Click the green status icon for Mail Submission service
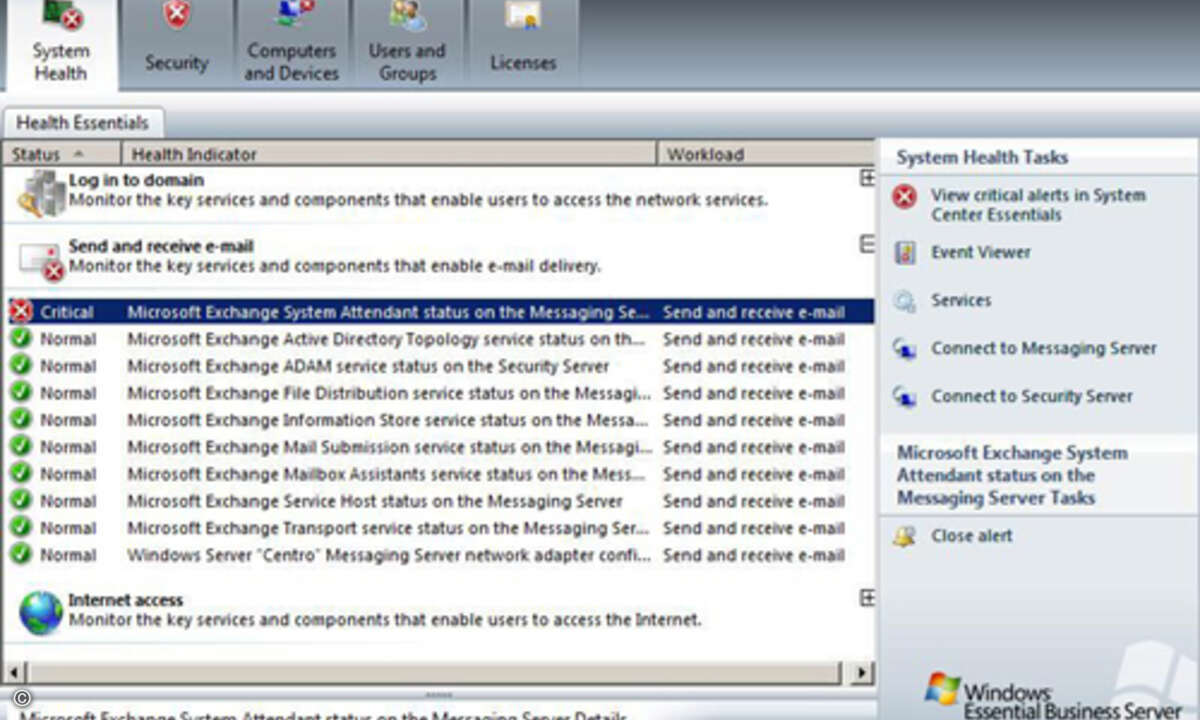The image size is (1200, 720). tap(21, 447)
